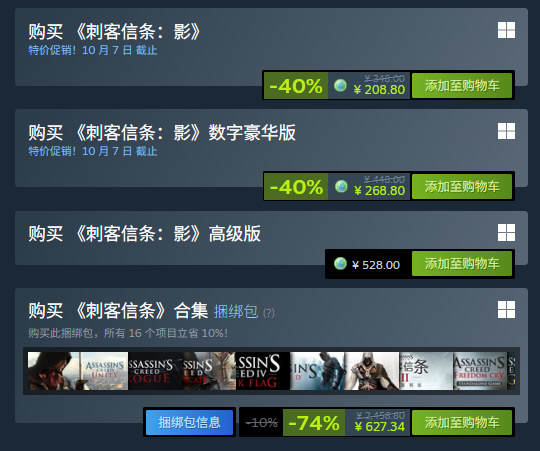Open 捆绑包信息 bundle info
540x451 pixels.
pyautogui.click(x=189, y=422)
